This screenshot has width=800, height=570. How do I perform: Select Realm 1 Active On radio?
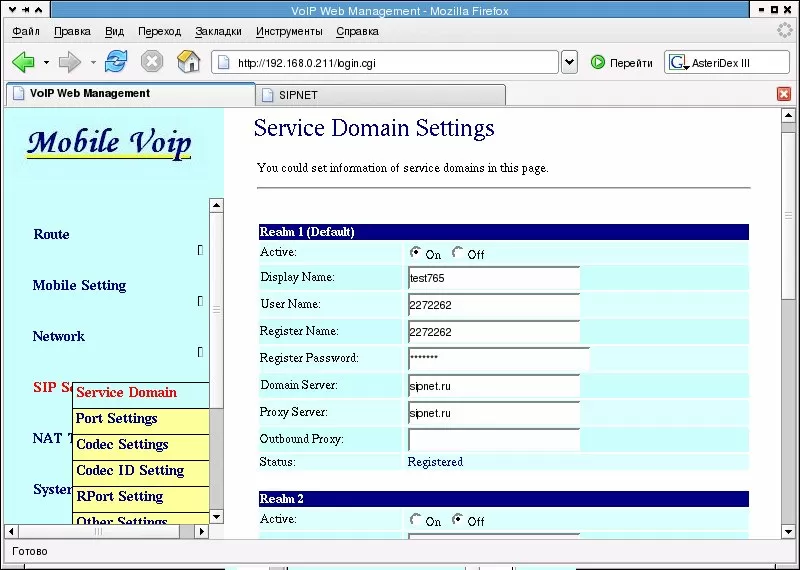(x=416, y=253)
